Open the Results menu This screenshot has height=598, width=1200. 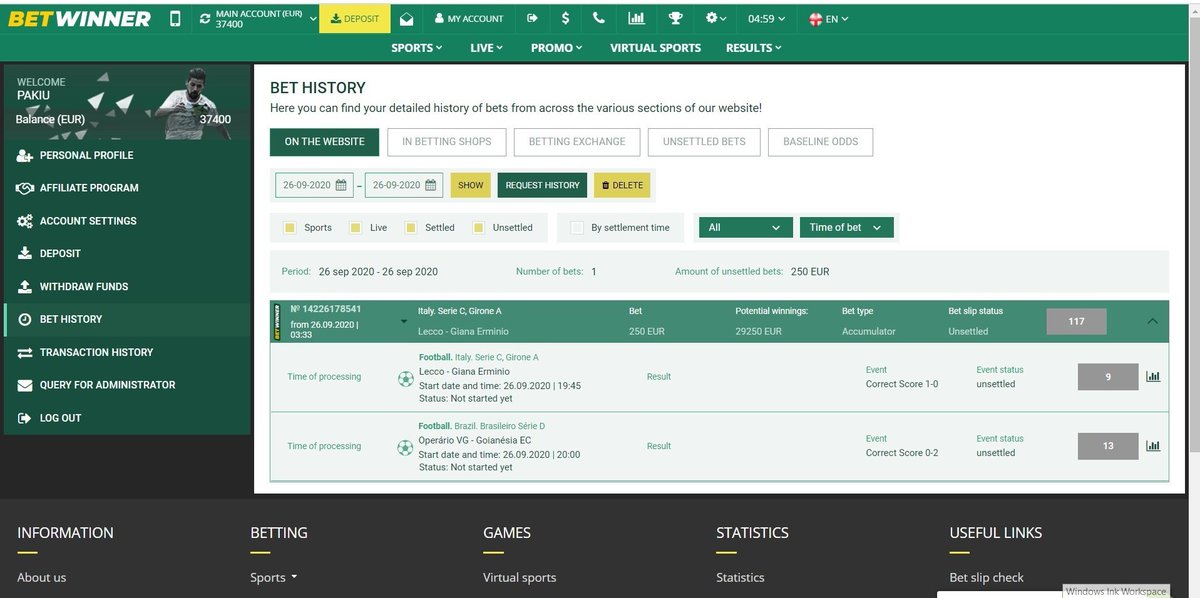[753, 47]
